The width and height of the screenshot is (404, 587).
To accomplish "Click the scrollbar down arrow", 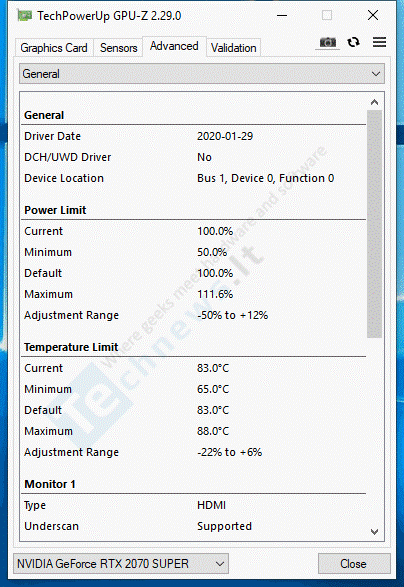I will point(374,532).
